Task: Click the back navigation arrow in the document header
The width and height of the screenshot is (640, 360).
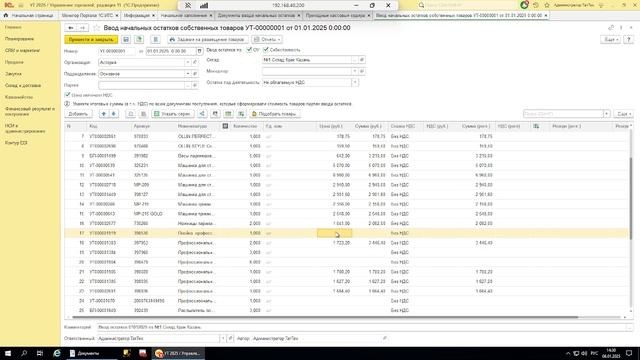Action: (71, 28)
